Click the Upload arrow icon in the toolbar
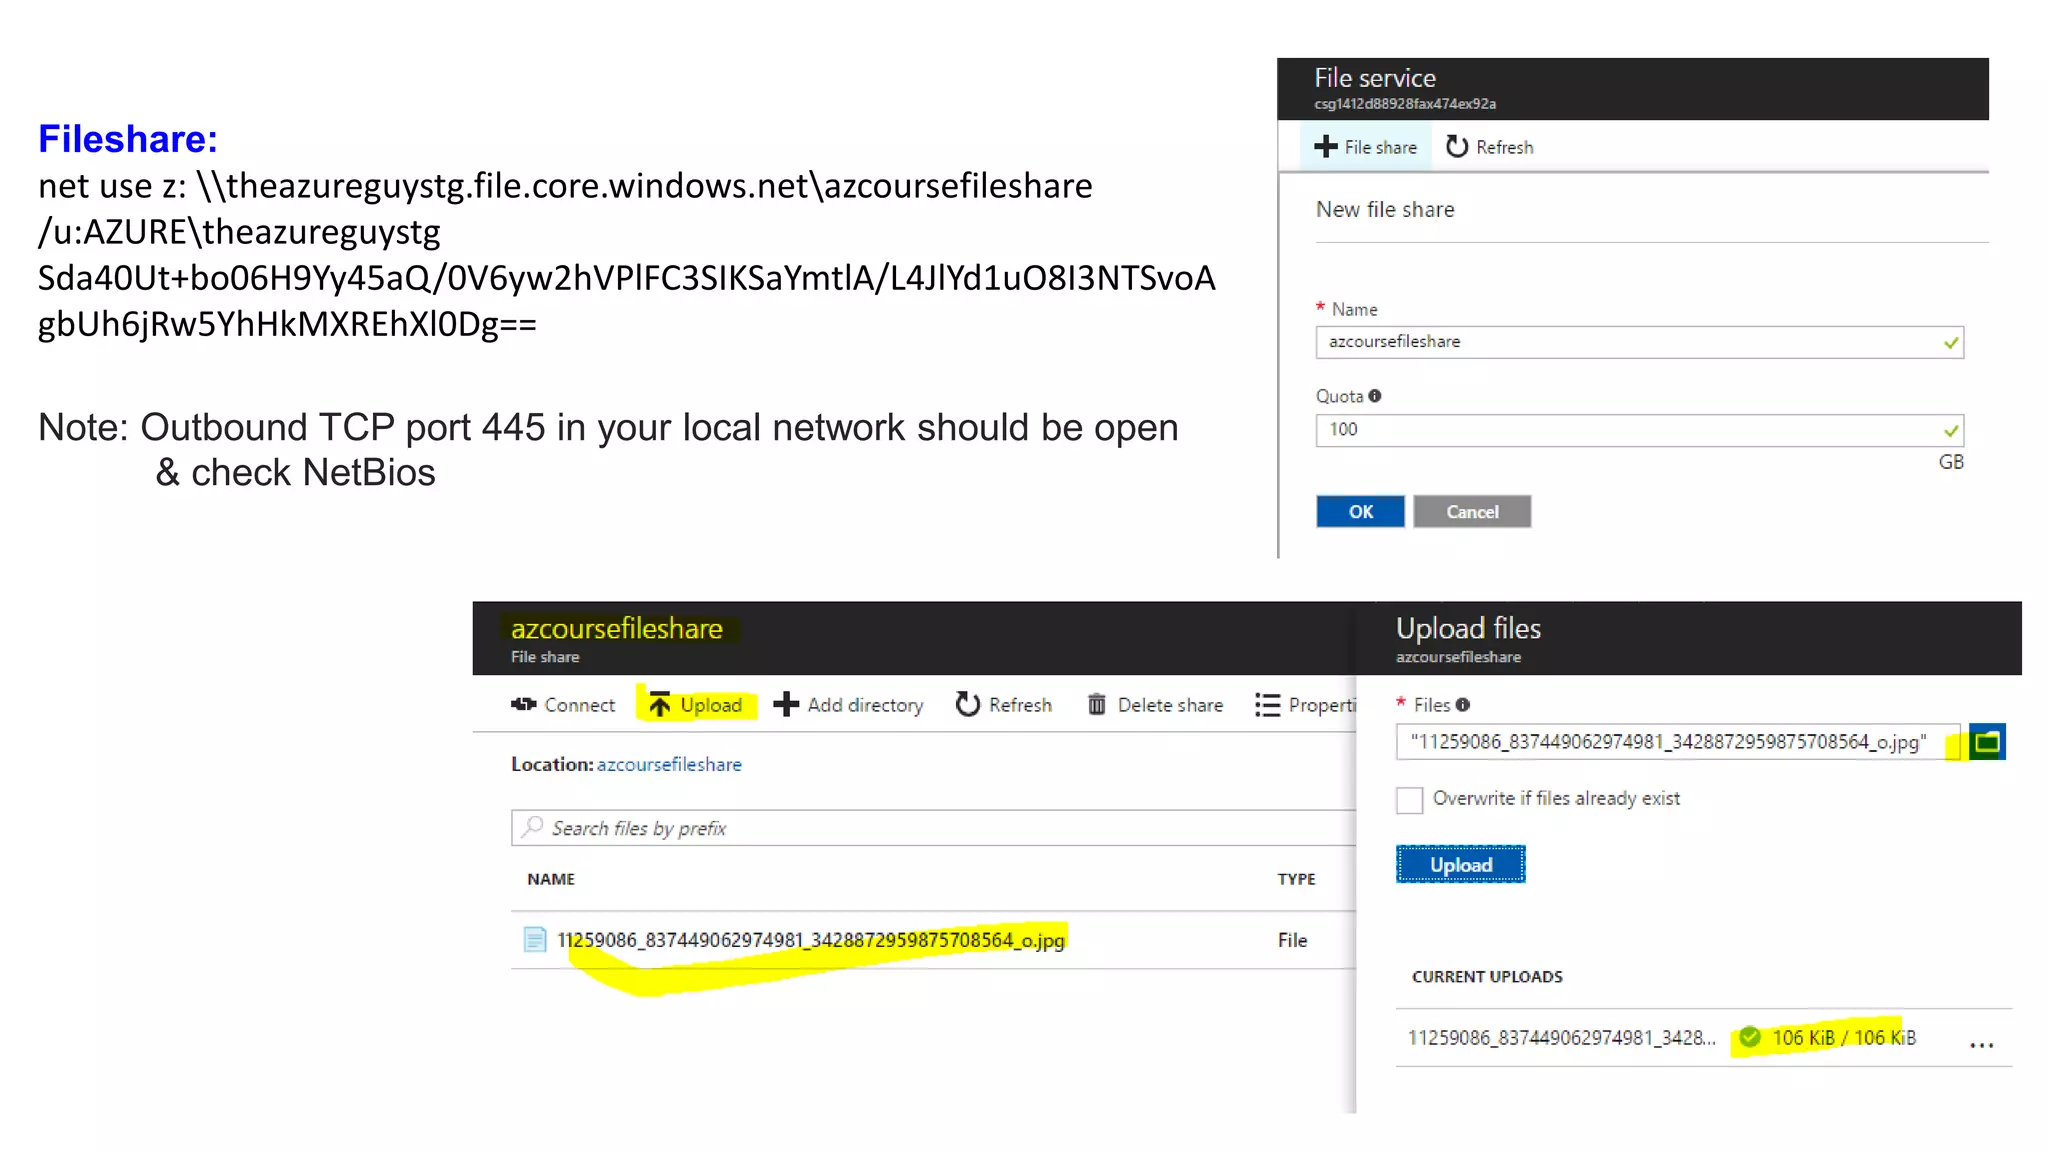The width and height of the screenshot is (2048, 1152). pyautogui.click(x=660, y=705)
